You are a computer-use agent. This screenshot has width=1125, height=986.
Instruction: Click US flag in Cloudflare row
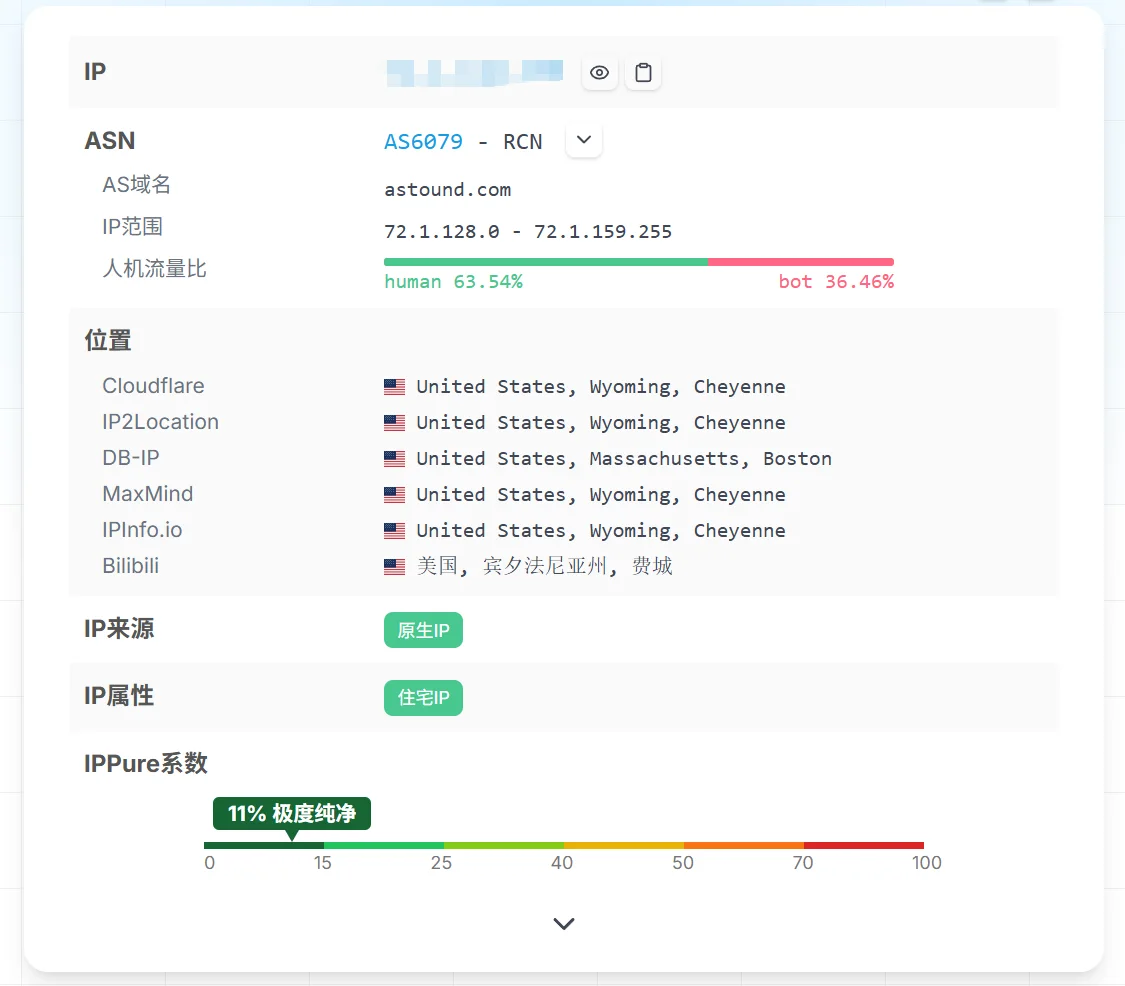pyautogui.click(x=395, y=387)
